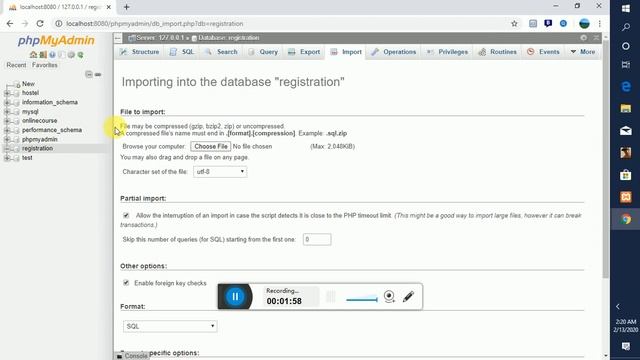Switch to the Export tab
The height and width of the screenshot is (360, 640).
tap(304, 52)
